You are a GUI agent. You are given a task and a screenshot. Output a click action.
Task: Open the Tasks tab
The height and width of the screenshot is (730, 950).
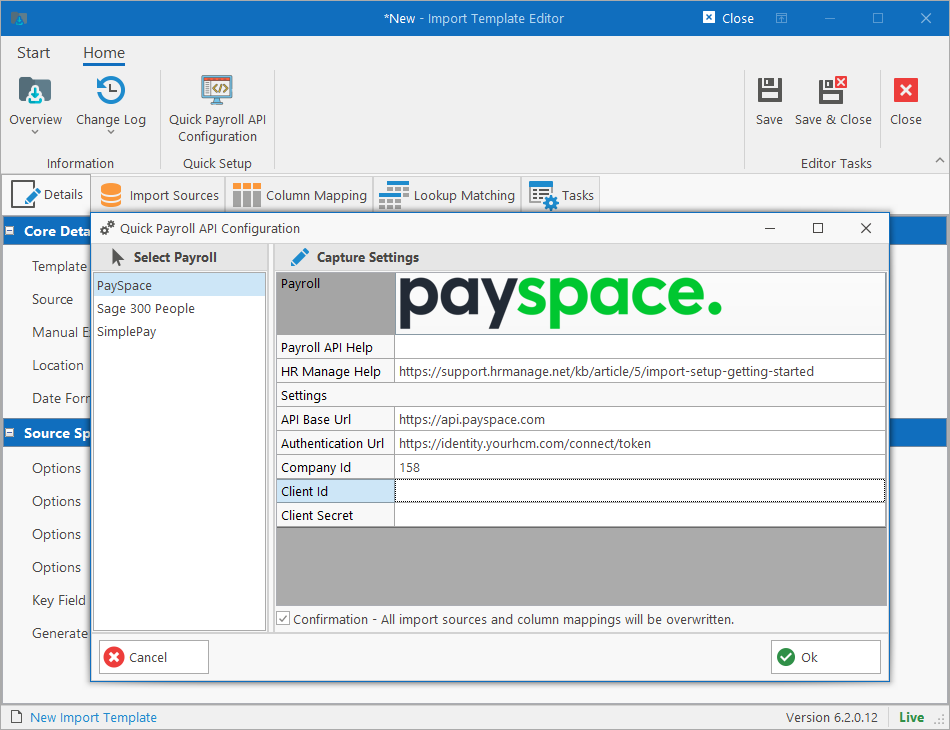(560, 194)
